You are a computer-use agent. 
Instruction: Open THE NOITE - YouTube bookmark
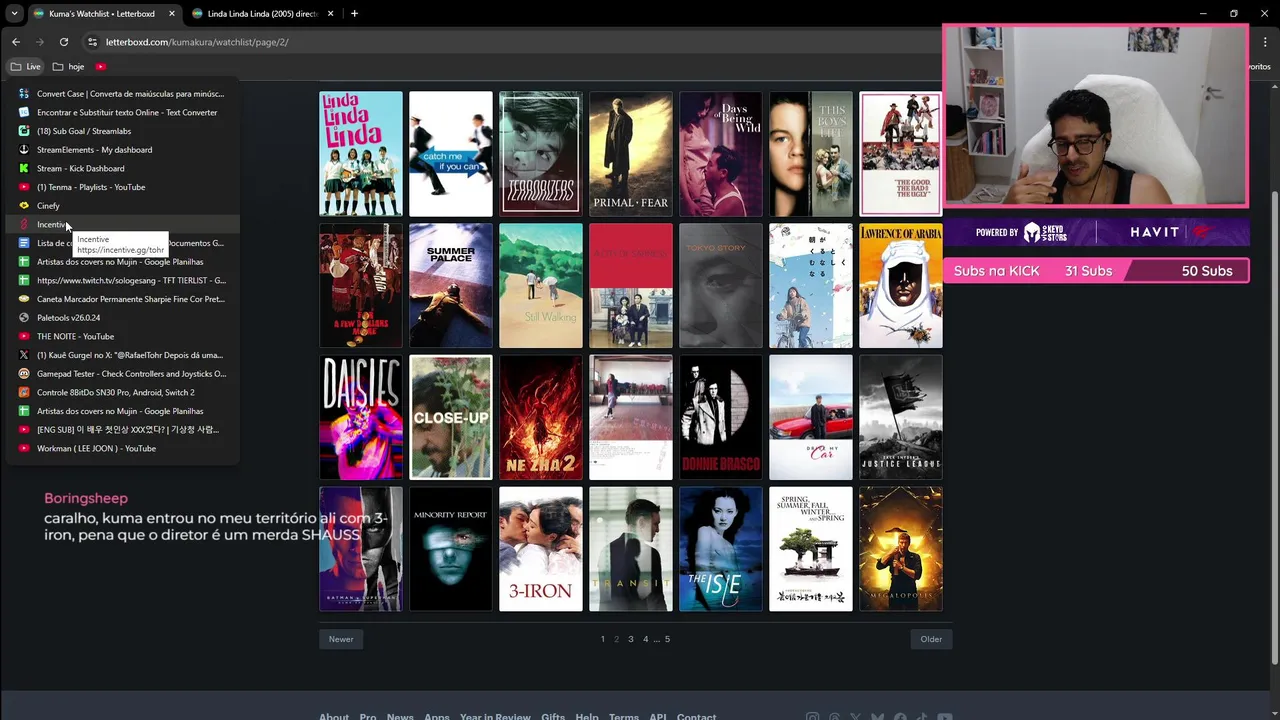[122, 336]
